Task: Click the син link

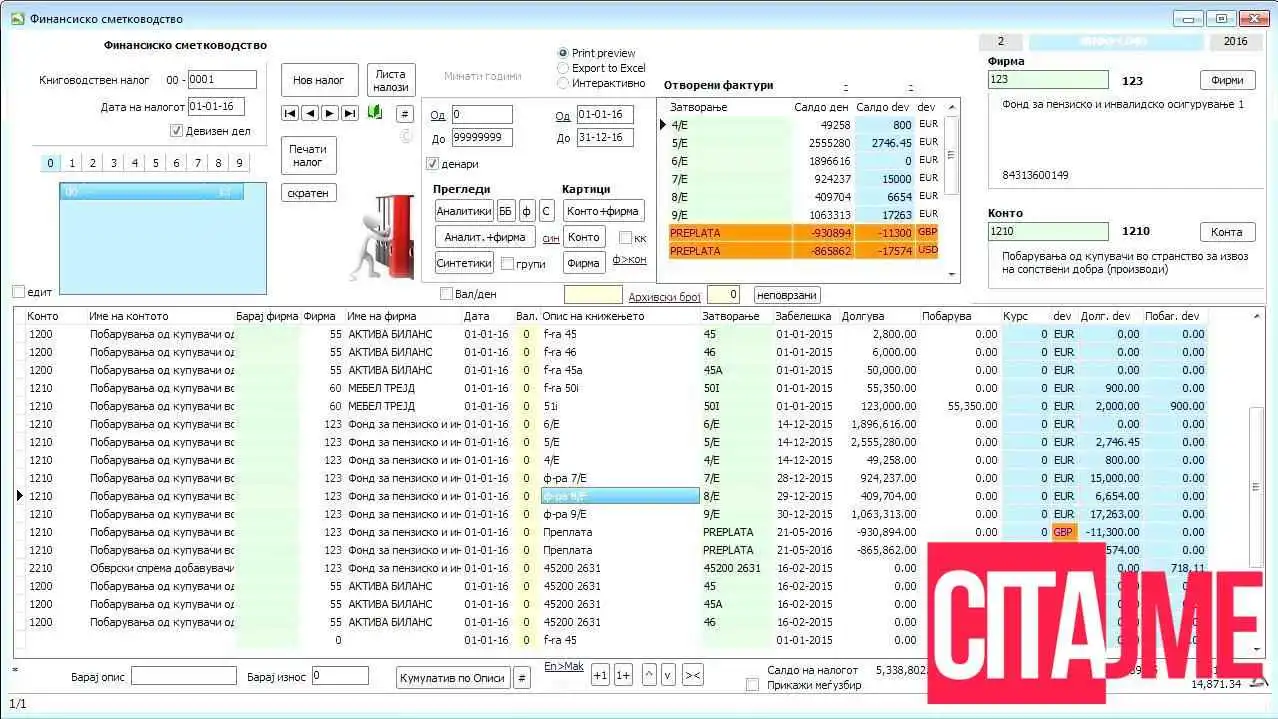Action: (551, 238)
